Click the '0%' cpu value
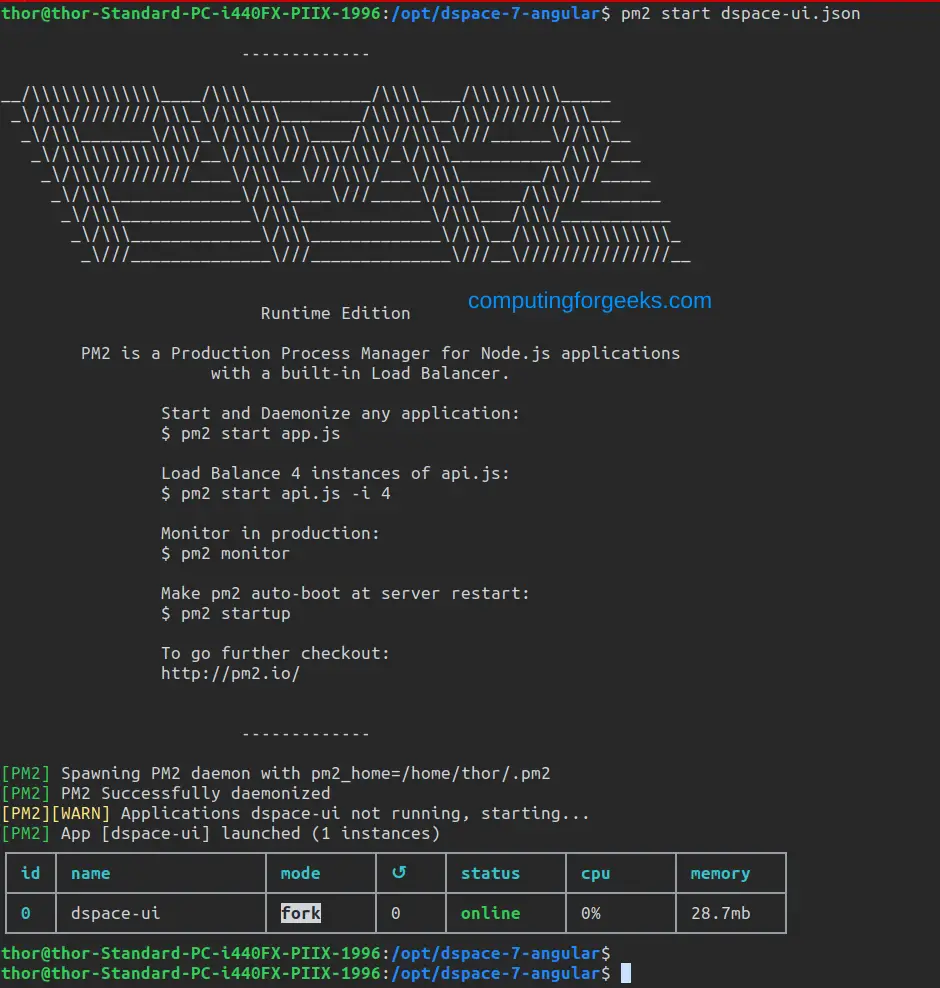940x988 pixels. click(590, 913)
